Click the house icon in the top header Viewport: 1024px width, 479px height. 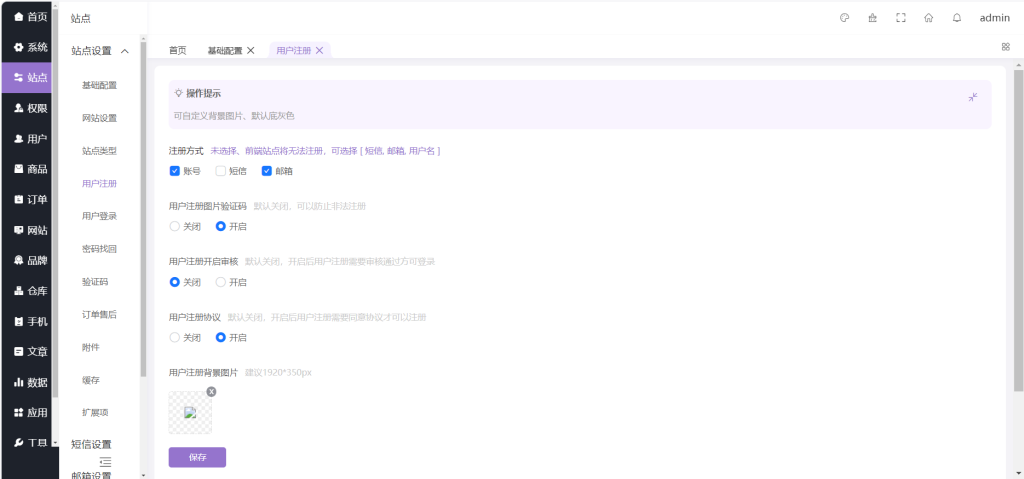[x=929, y=18]
